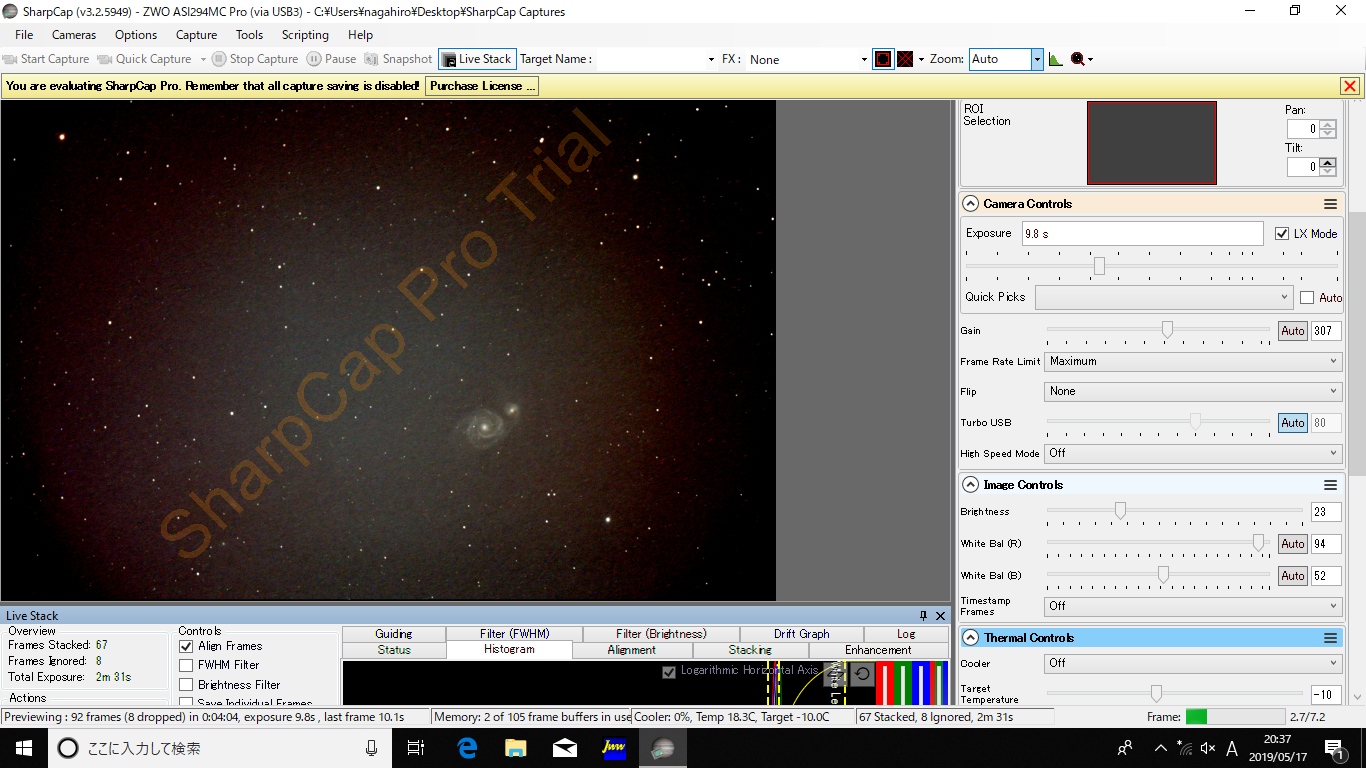Open the notification center icon
The image size is (1366, 768).
pos(1335,748)
